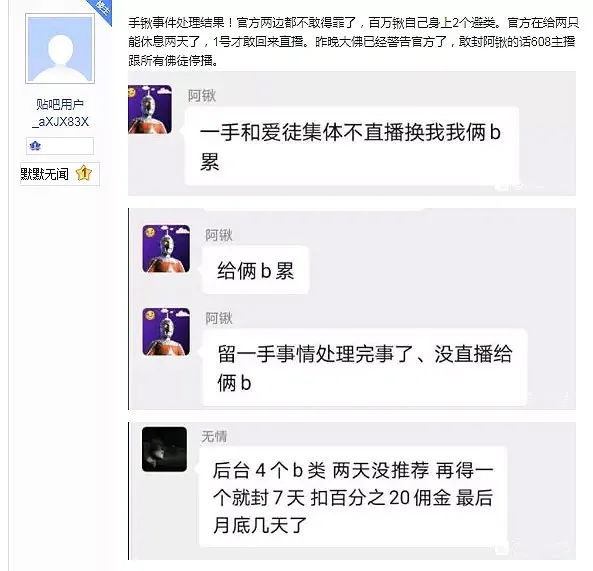Image resolution: width=593 pixels, height=571 pixels.
Task: Click 阿锹's avatar beside 给俩 b 累
Action: (x=166, y=248)
